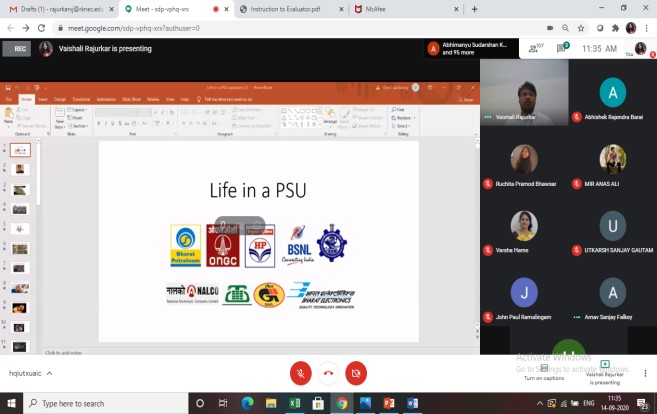657x414 pixels.
Task: Open File Explorer from the taskbar
Action: 271,403
